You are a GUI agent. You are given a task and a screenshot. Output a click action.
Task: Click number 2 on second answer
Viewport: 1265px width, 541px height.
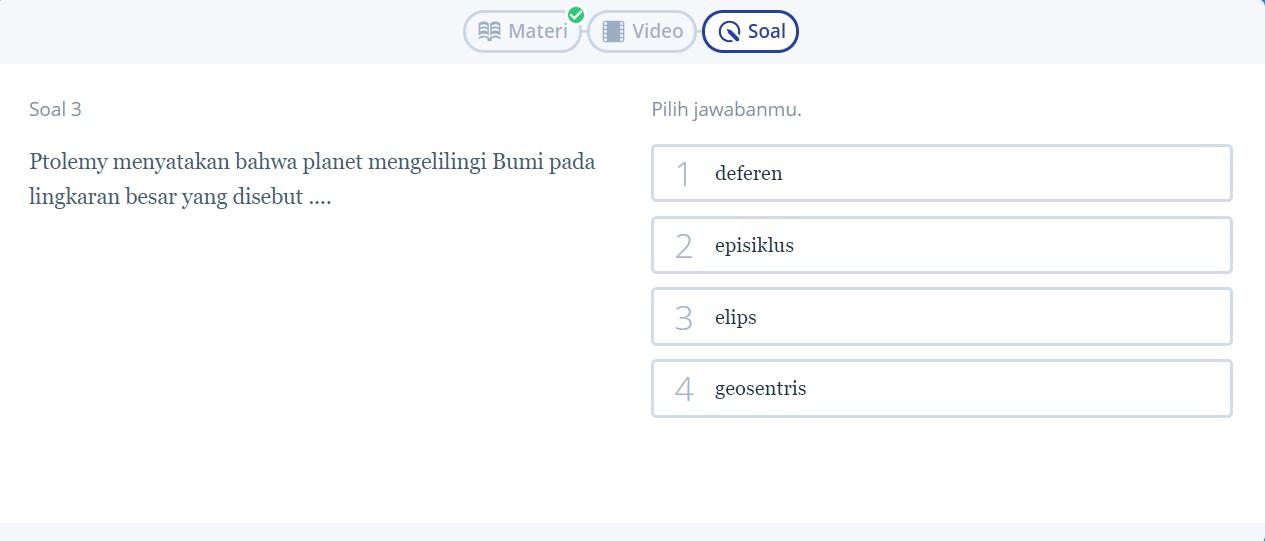684,246
